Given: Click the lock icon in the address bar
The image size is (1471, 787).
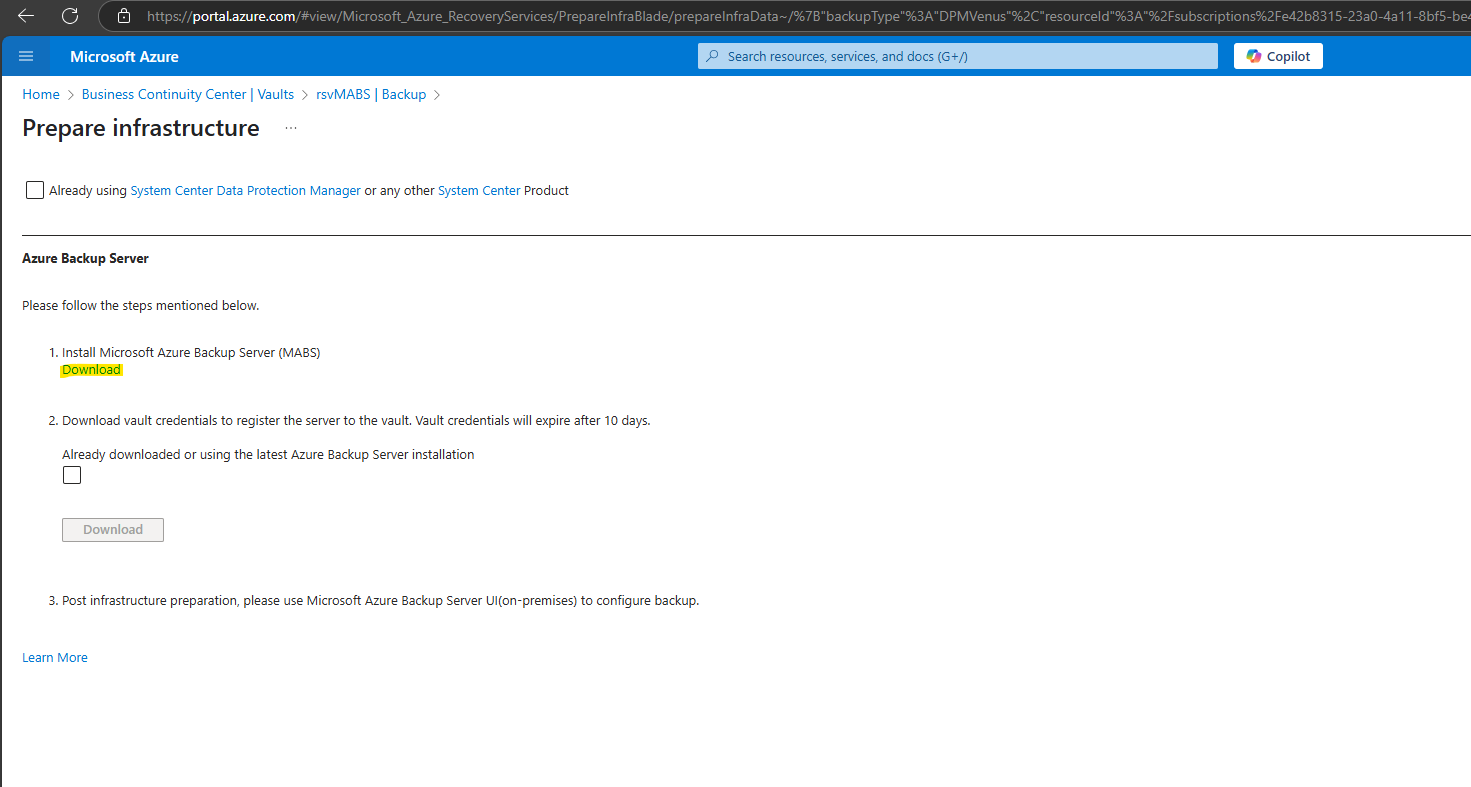Looking at the screenshot, I should click(x=124, y=16).
